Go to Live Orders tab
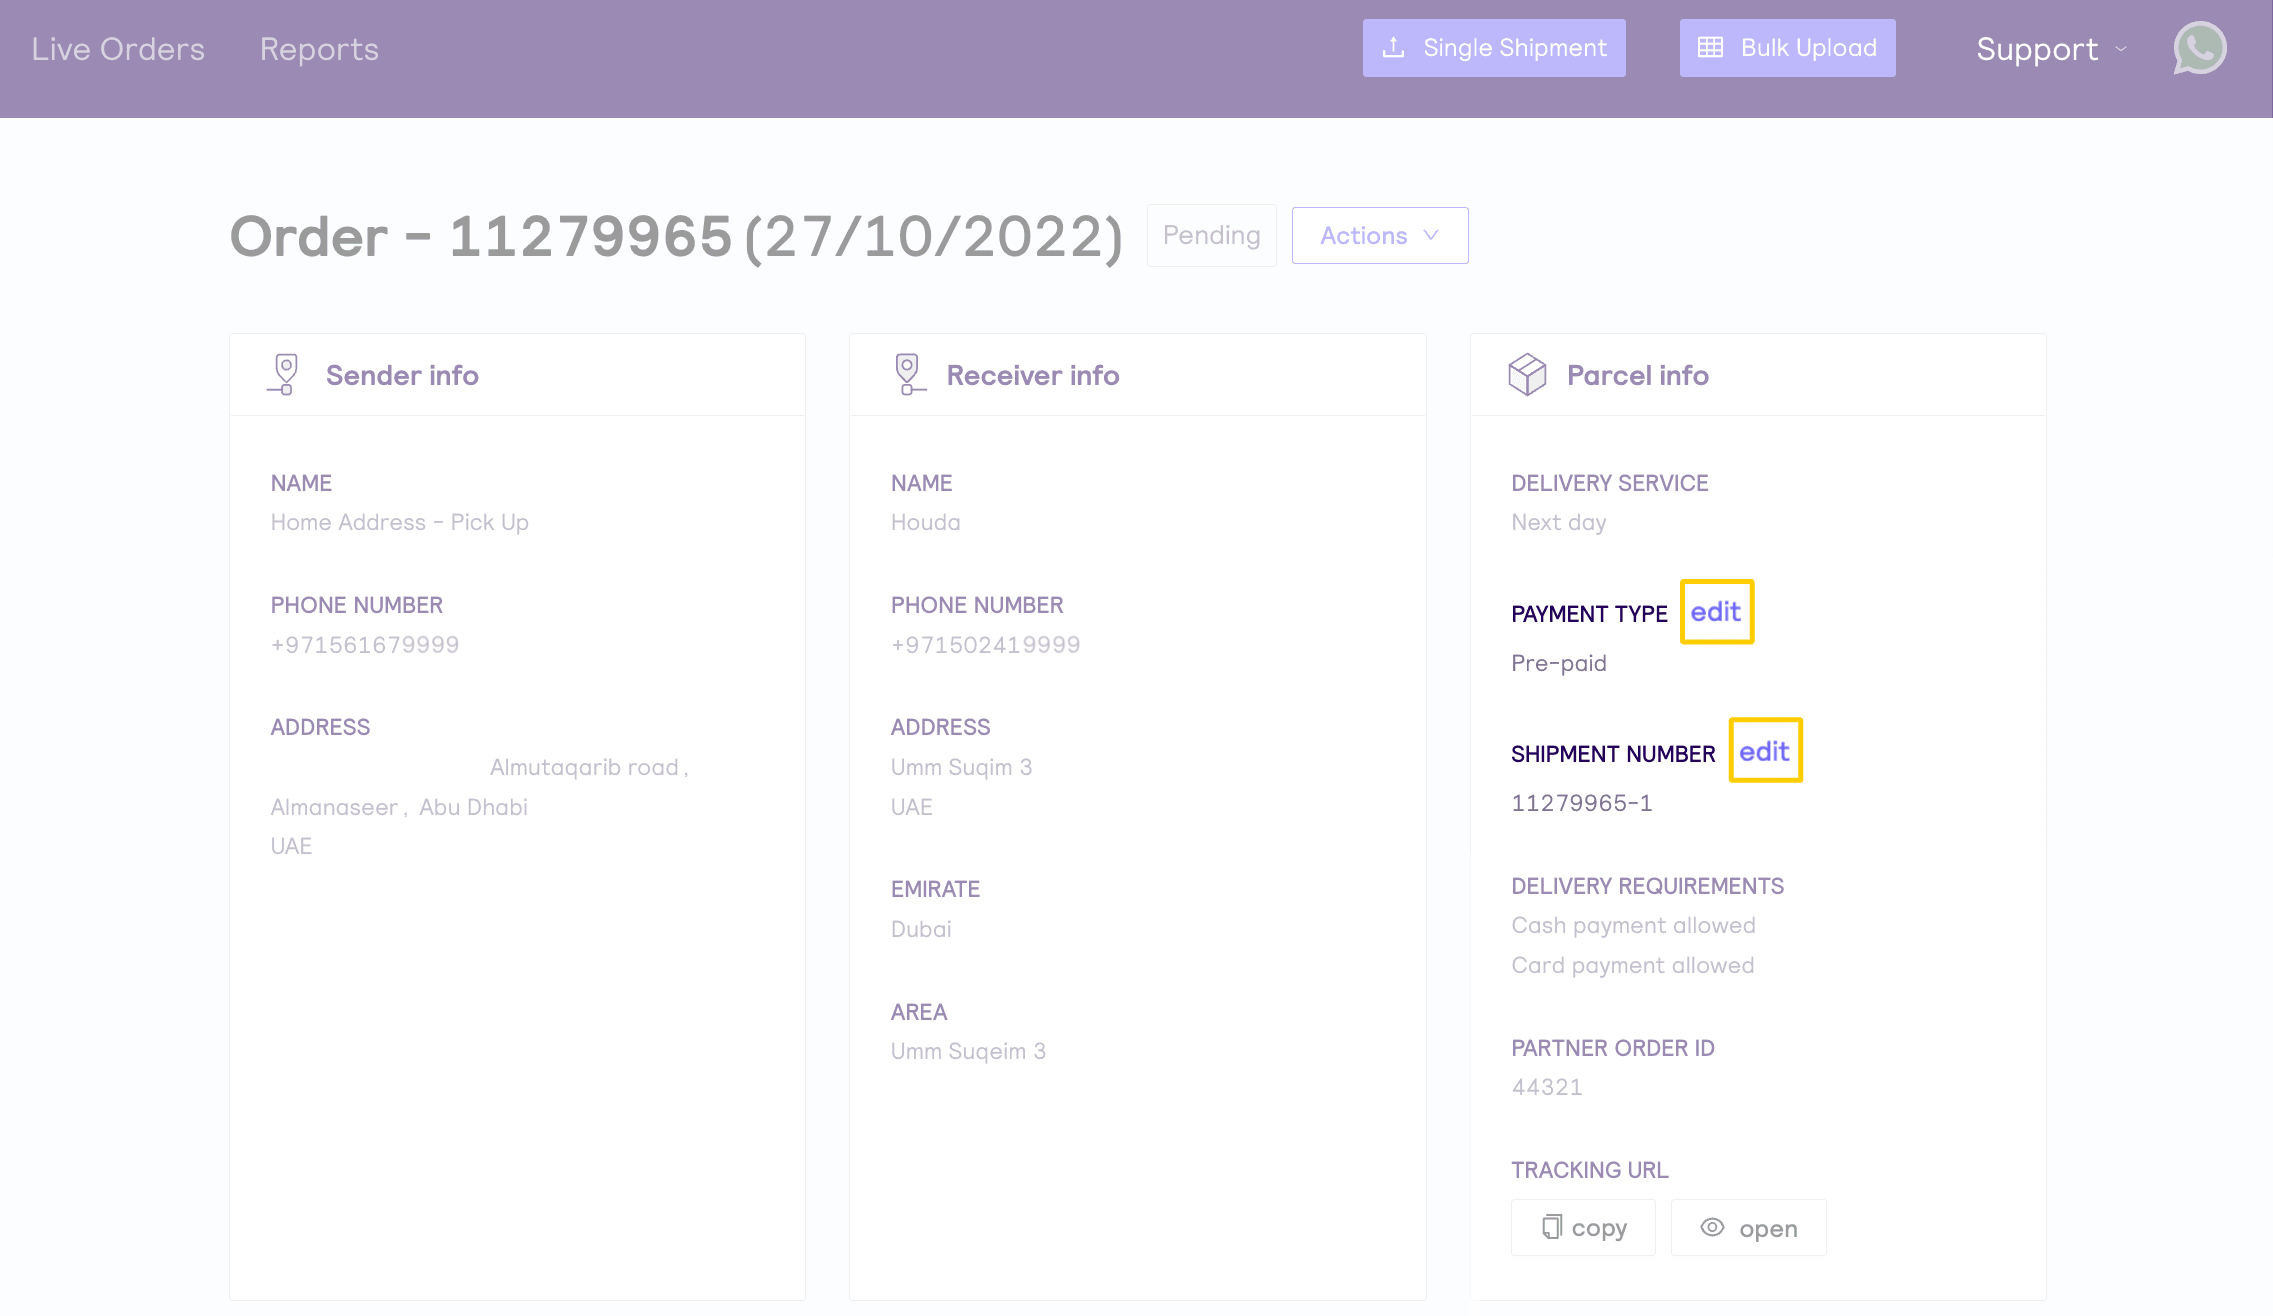 pos(118,49)
